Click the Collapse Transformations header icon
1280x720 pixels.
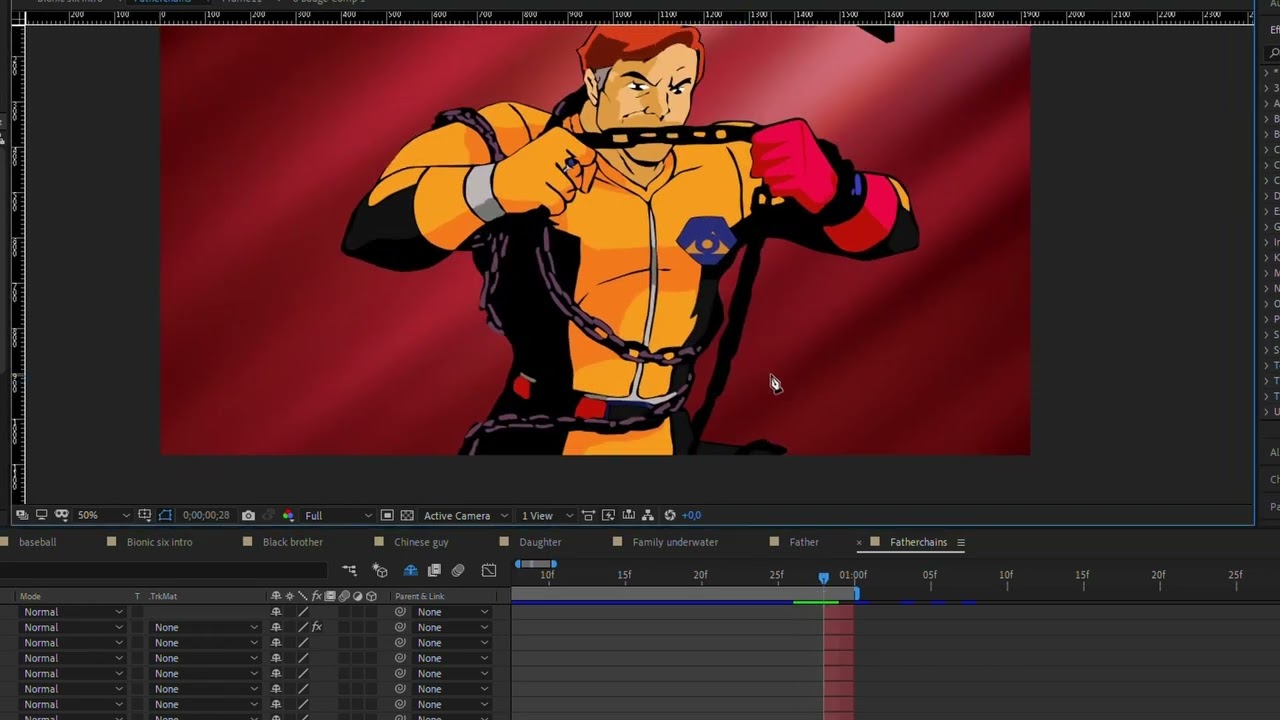[x=290, y=596]
